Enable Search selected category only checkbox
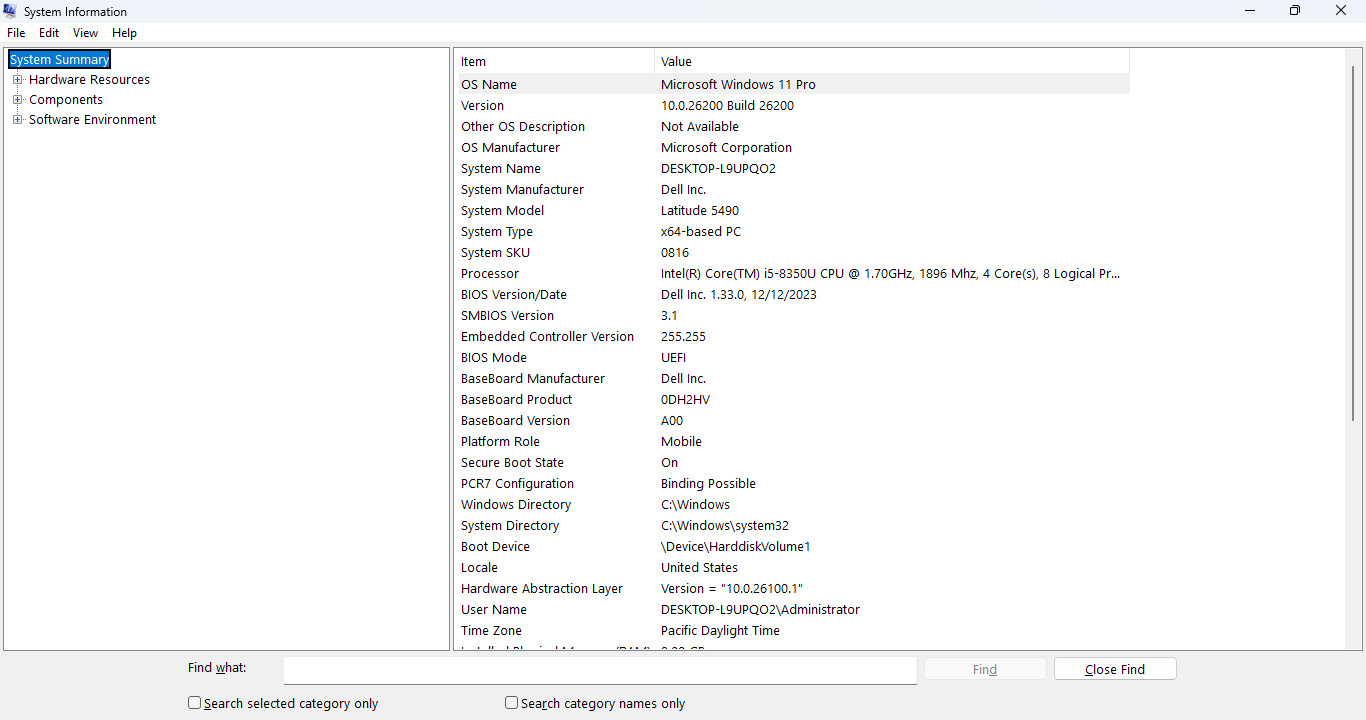Viewport: 1366px width, 720px height. (x=195, y=703)
